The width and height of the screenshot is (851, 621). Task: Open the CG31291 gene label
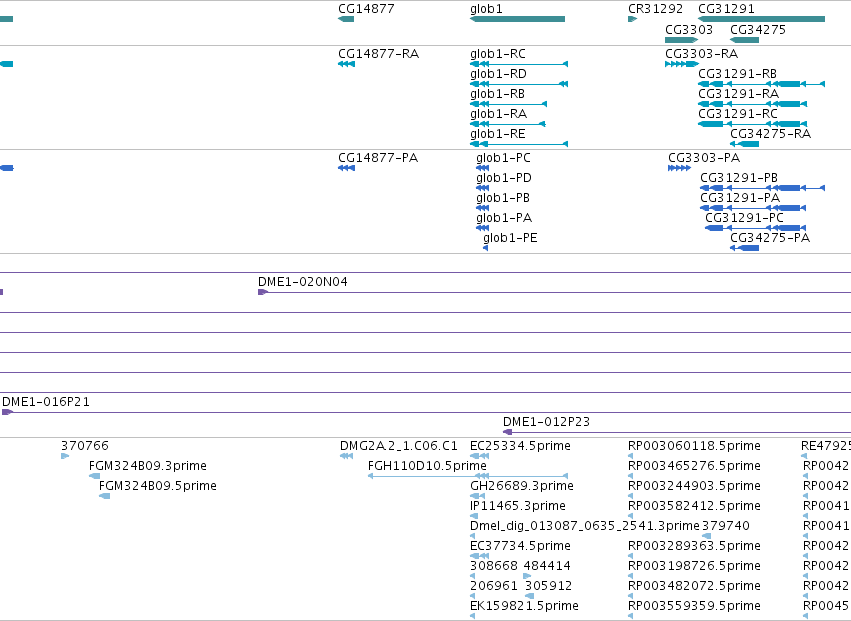pos(726,9)
